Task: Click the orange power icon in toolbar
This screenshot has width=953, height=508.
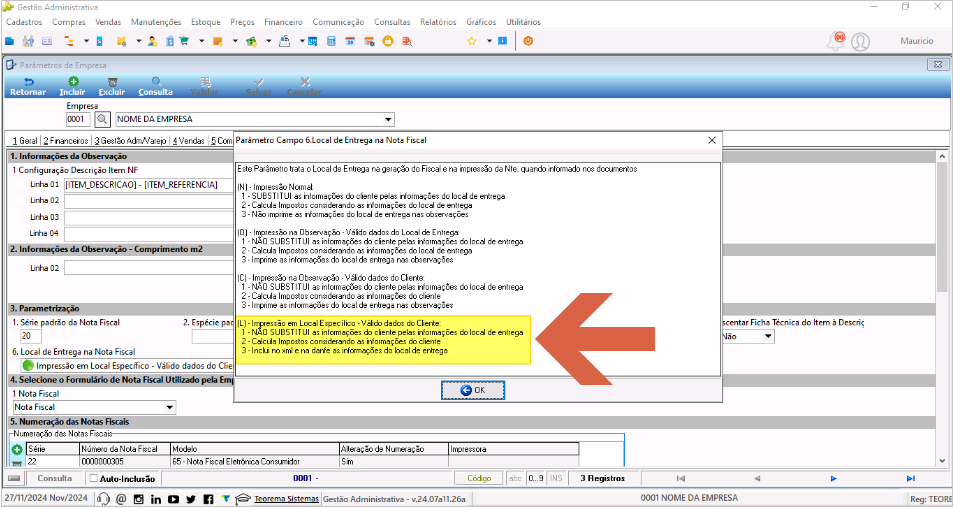Action: tap(528, 41)
